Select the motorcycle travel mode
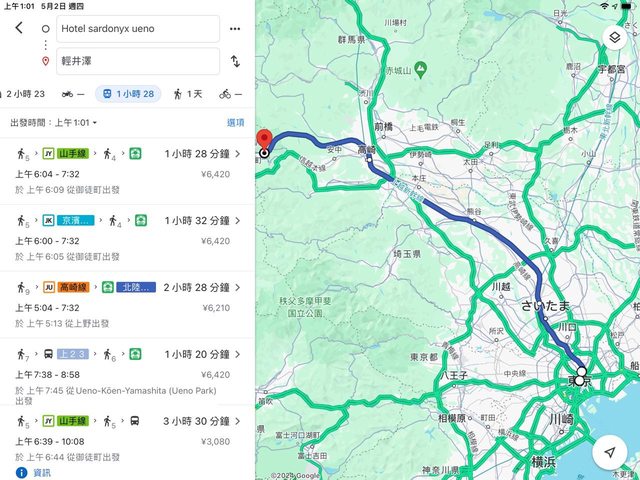 pos(73,93)
